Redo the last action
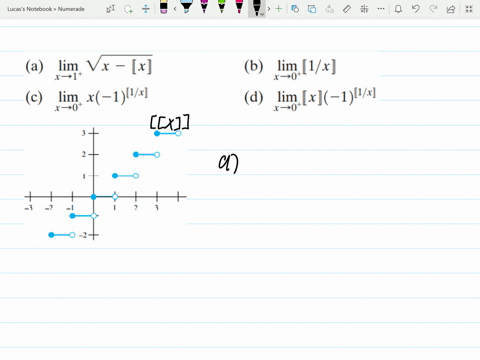 coord(433,9)
